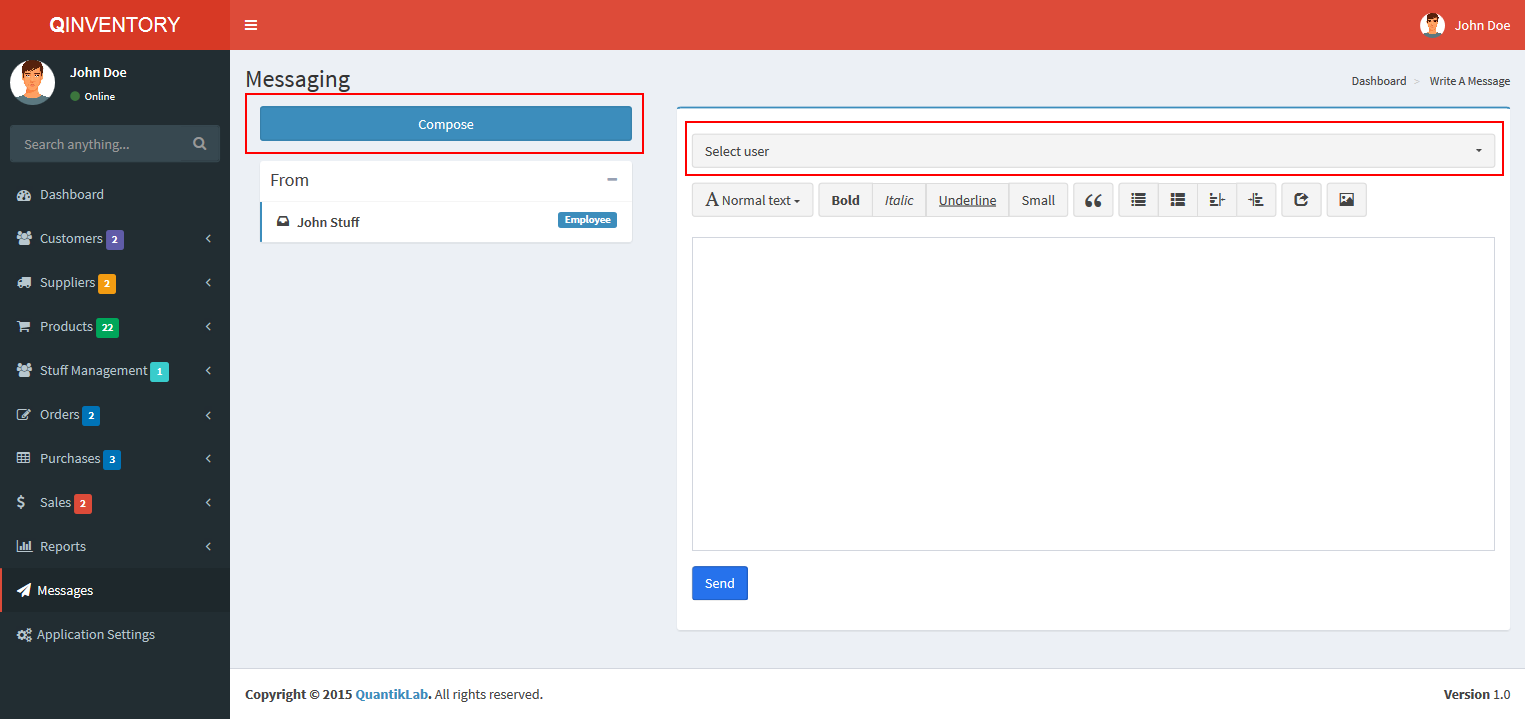Click the insert image icon
Image resolution: width=1525 pixels, height=719 pixels.
[1346, 200]
